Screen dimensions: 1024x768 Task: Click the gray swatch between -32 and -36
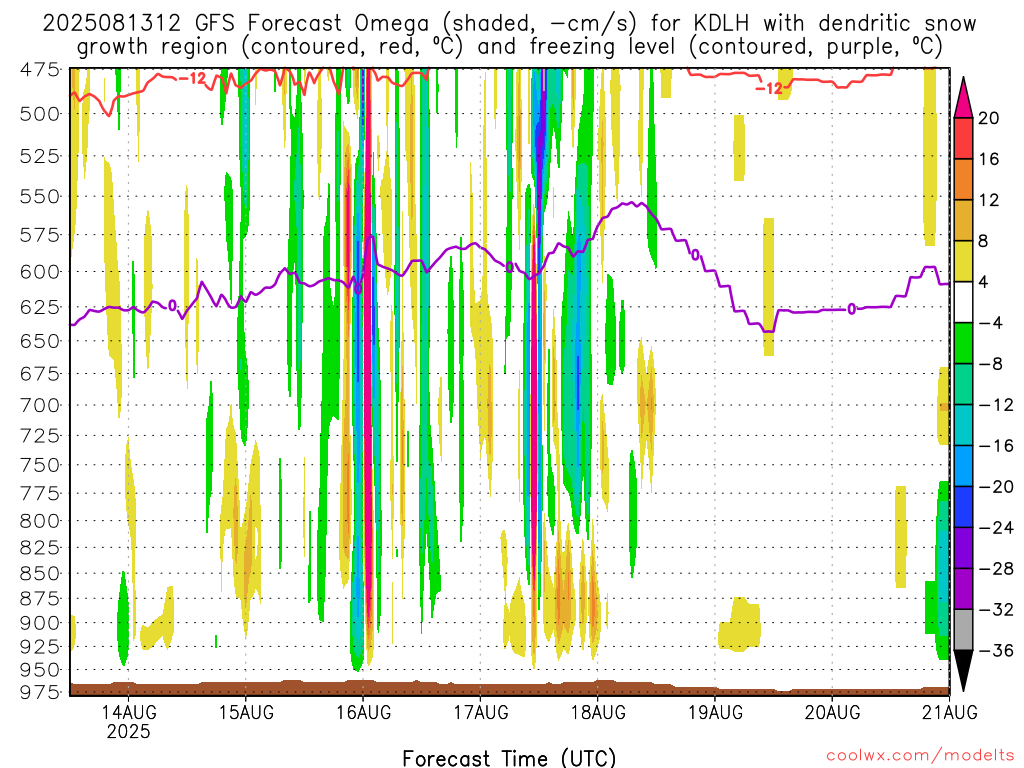click(963, 630)
